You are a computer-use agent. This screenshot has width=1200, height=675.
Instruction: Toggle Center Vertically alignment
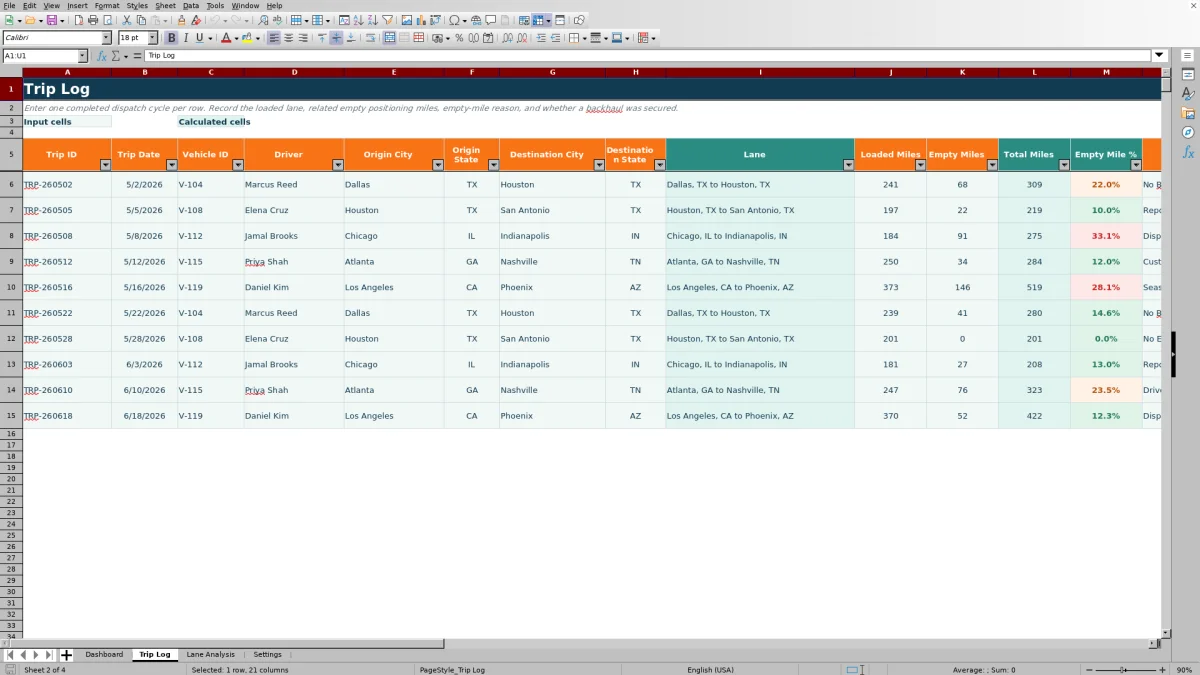click(336, 38)
